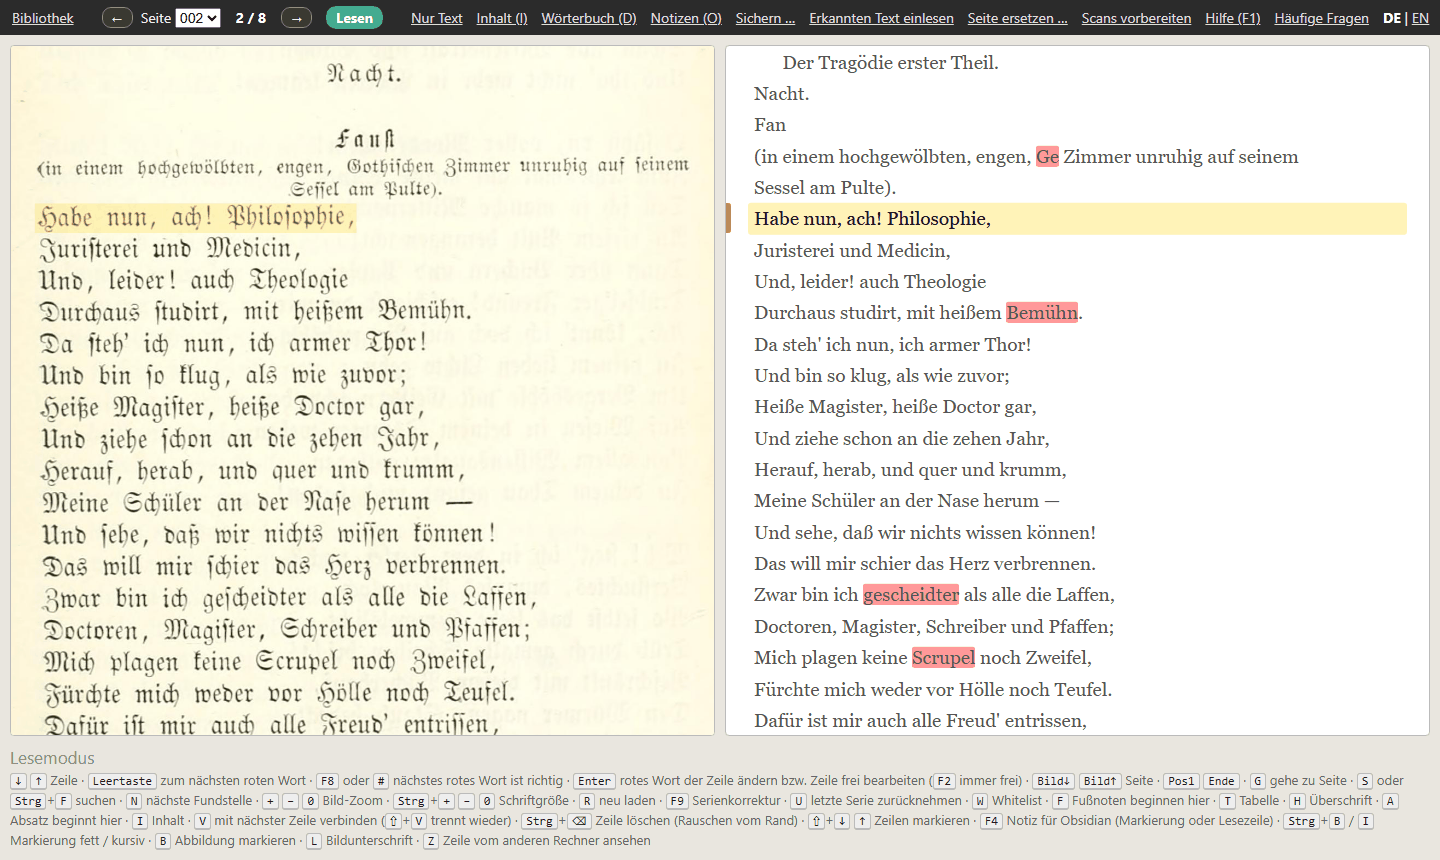Switch language to EN
Screen dimensions: 1440x860
coord(1420,18)
